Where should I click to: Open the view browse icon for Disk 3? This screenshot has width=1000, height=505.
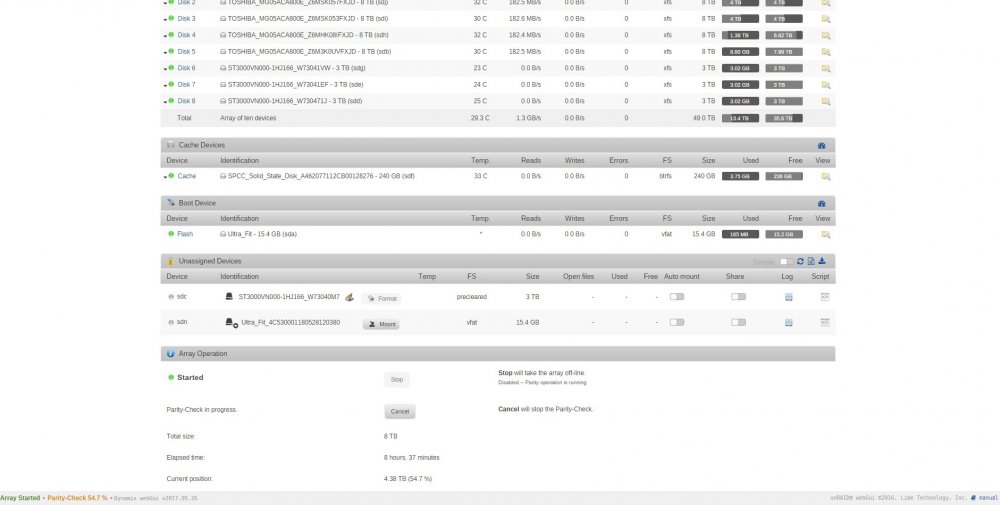(825, 19)
